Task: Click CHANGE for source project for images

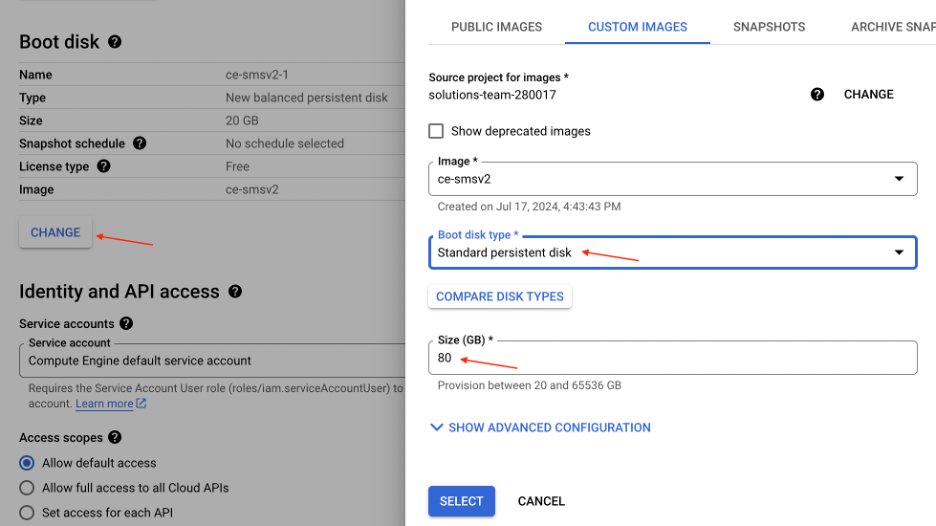Action: [869, 94]
